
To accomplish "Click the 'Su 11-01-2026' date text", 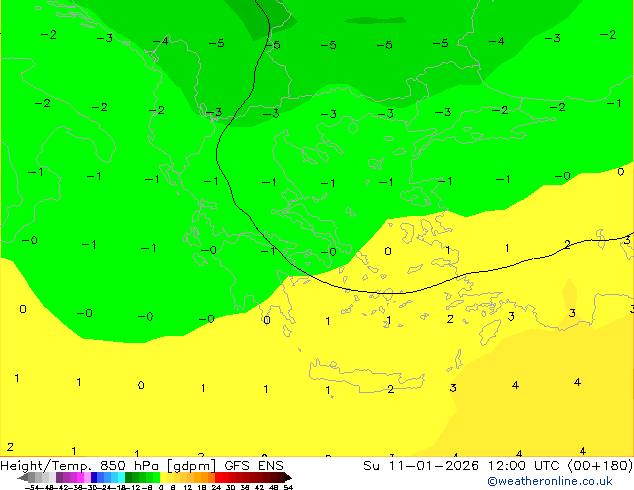I will point(421,466).
